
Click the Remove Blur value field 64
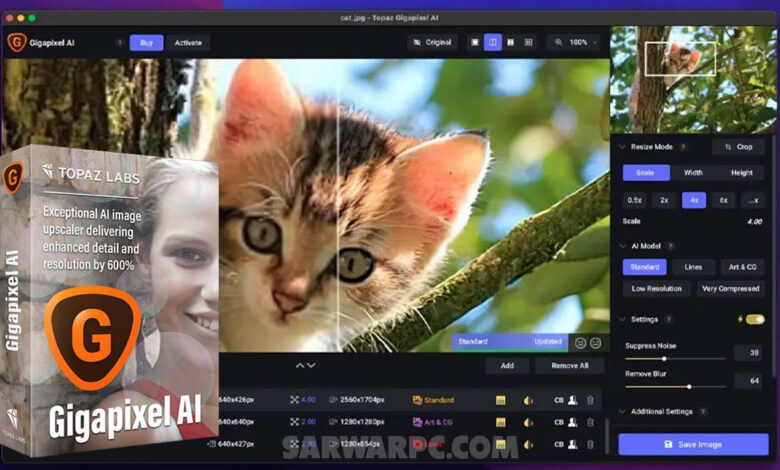point(748,380)
